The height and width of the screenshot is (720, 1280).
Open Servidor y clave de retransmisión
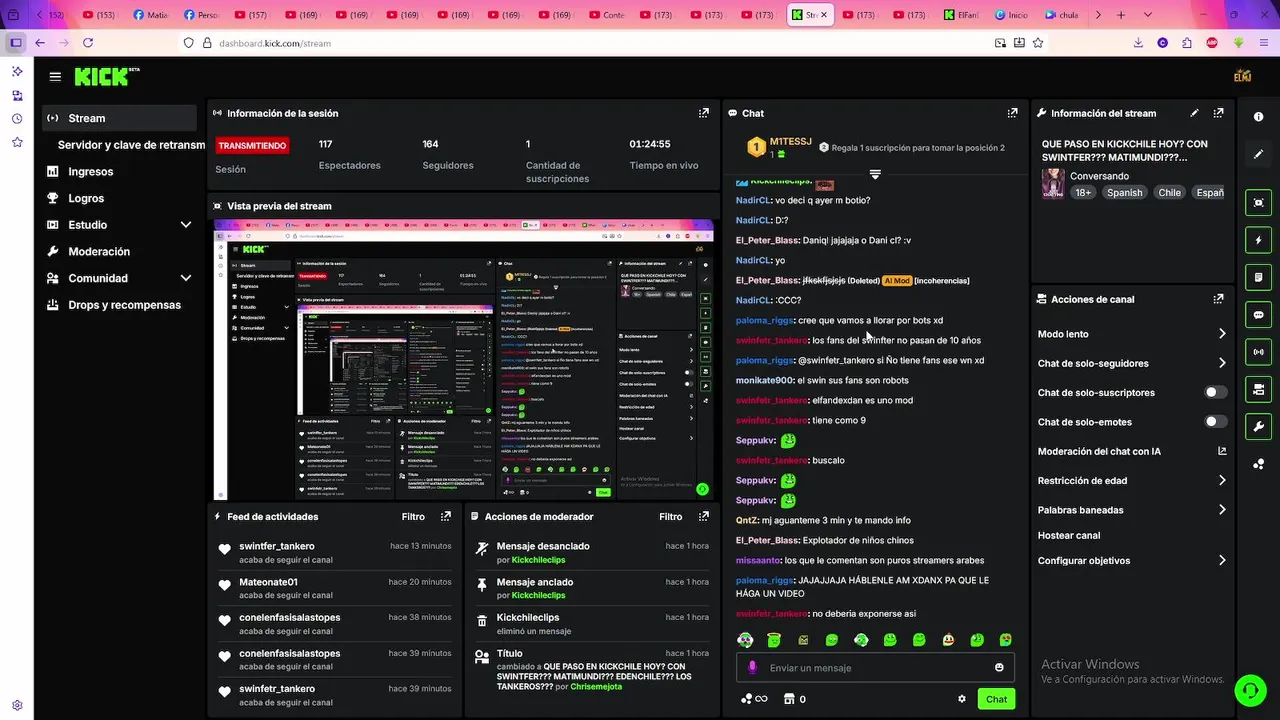click(131, 145)
